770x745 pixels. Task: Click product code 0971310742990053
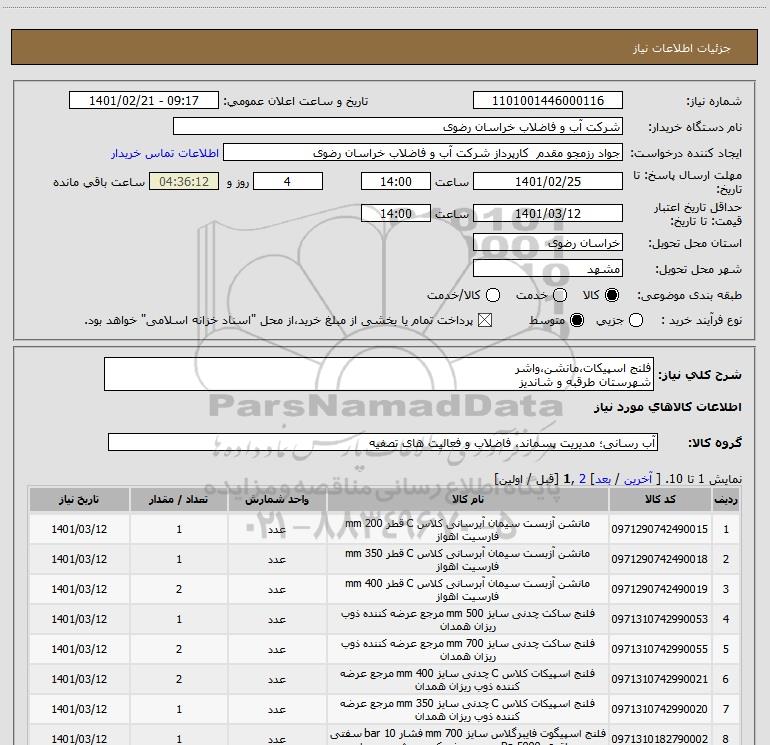660,619
